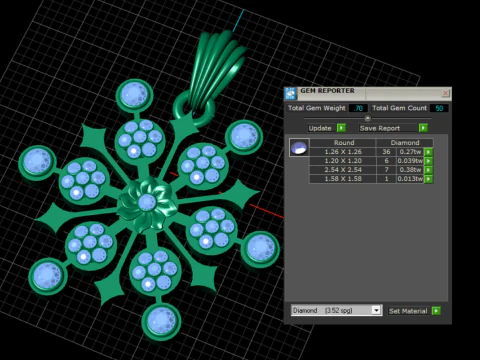Viewport: 480px width, 360px height.
Task: Click the 0.38tw weight cell
Action: coord(410,170)
